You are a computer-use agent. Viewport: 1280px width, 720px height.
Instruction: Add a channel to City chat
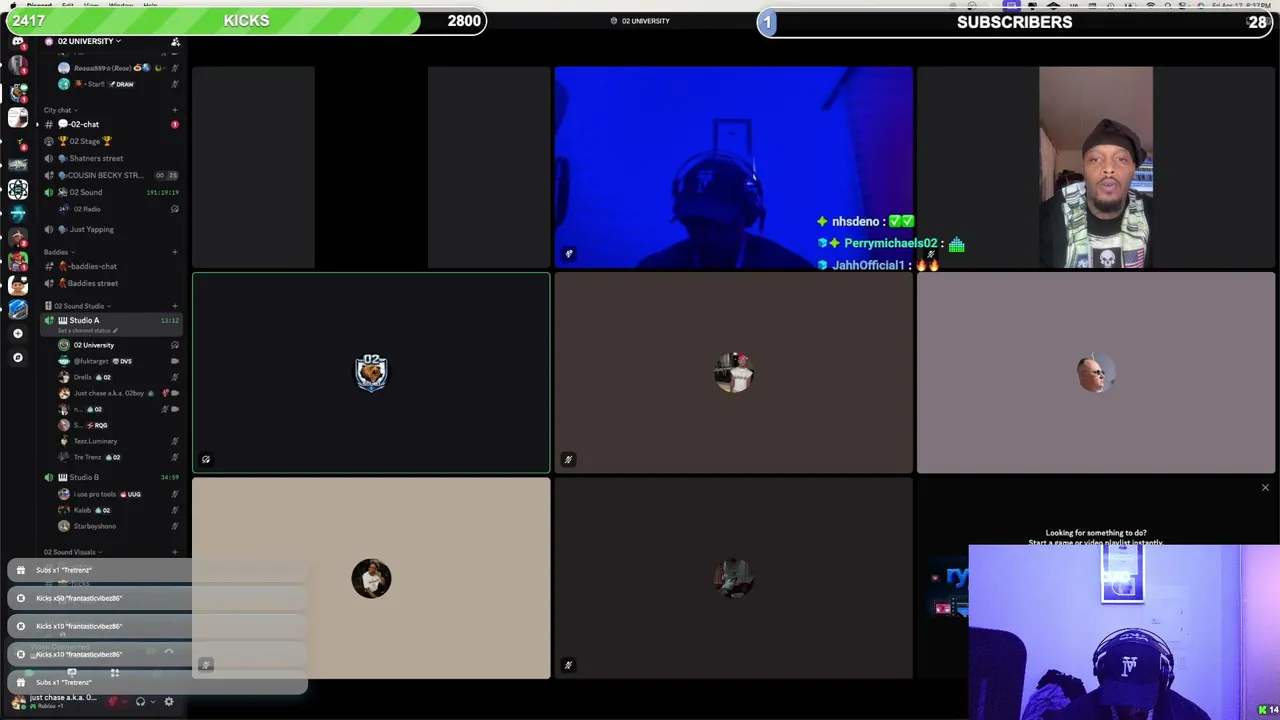tap(175, 110)
